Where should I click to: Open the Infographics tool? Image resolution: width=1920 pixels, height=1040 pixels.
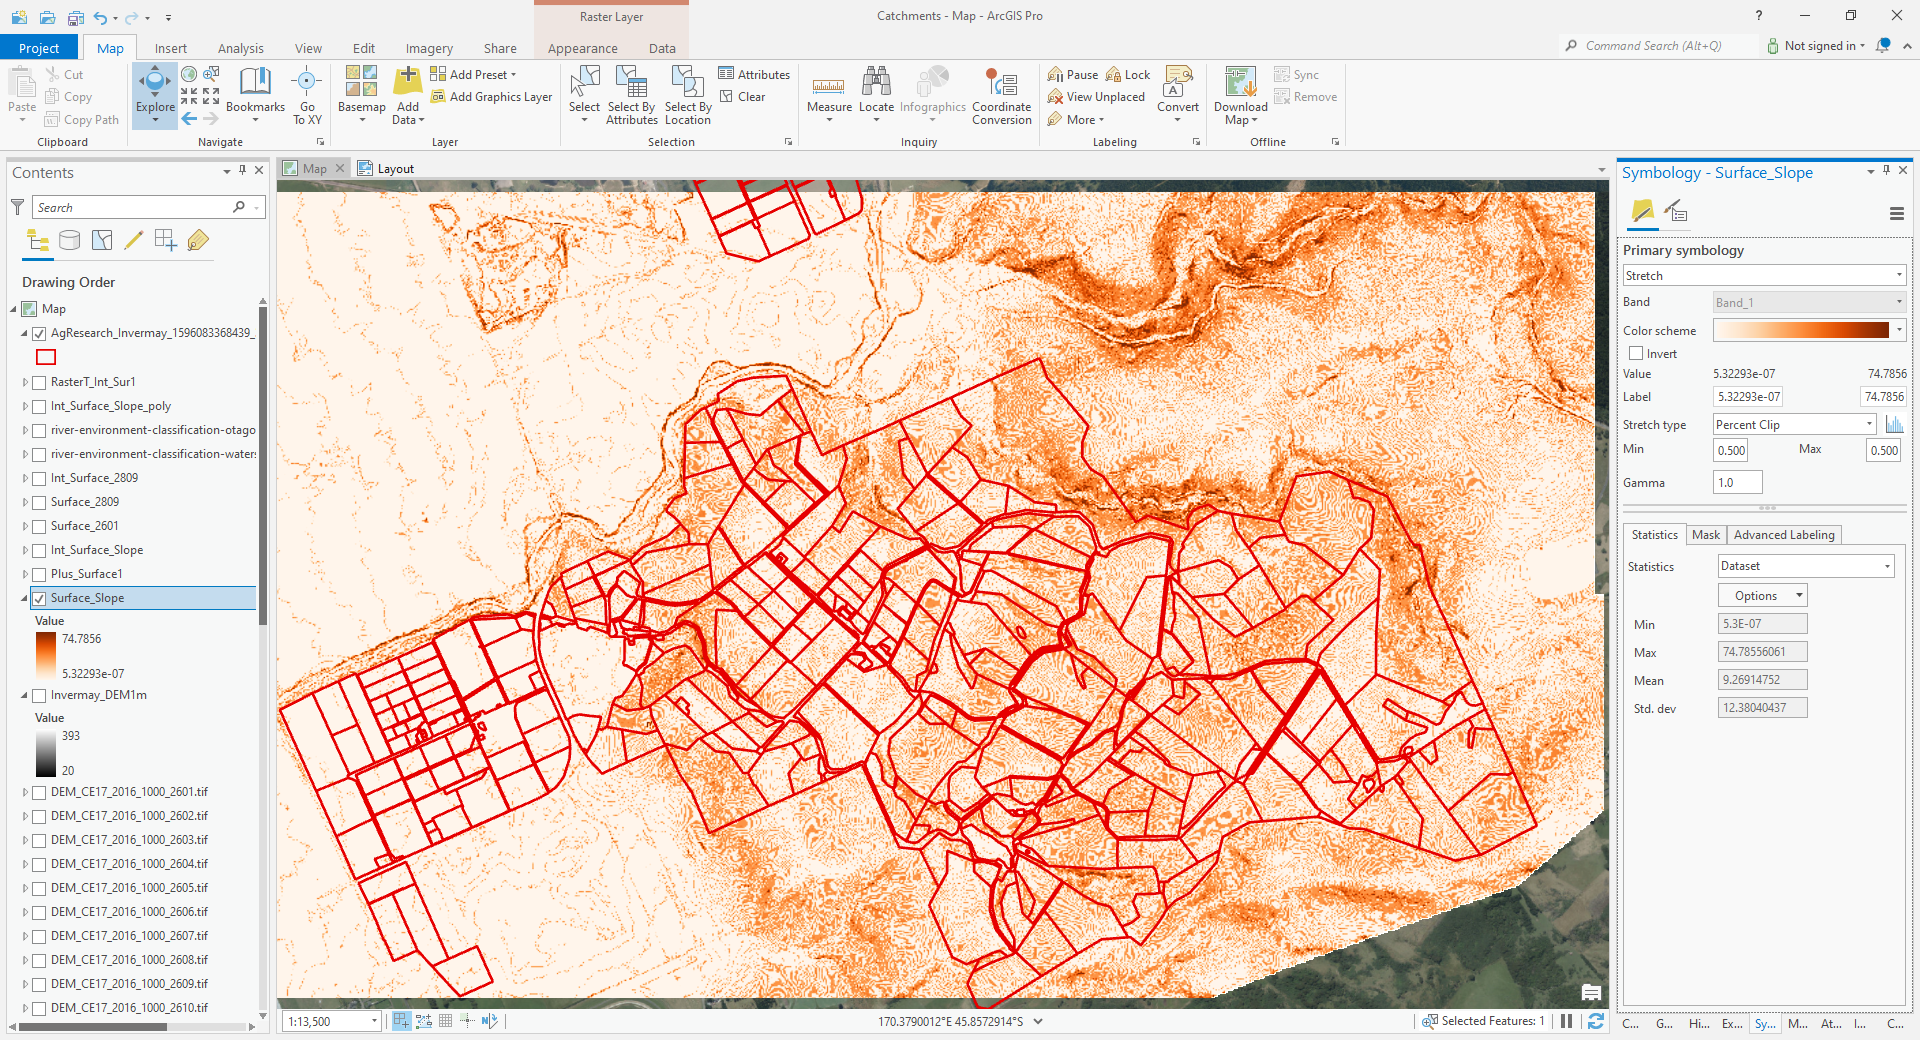click(x=932, y=95)
